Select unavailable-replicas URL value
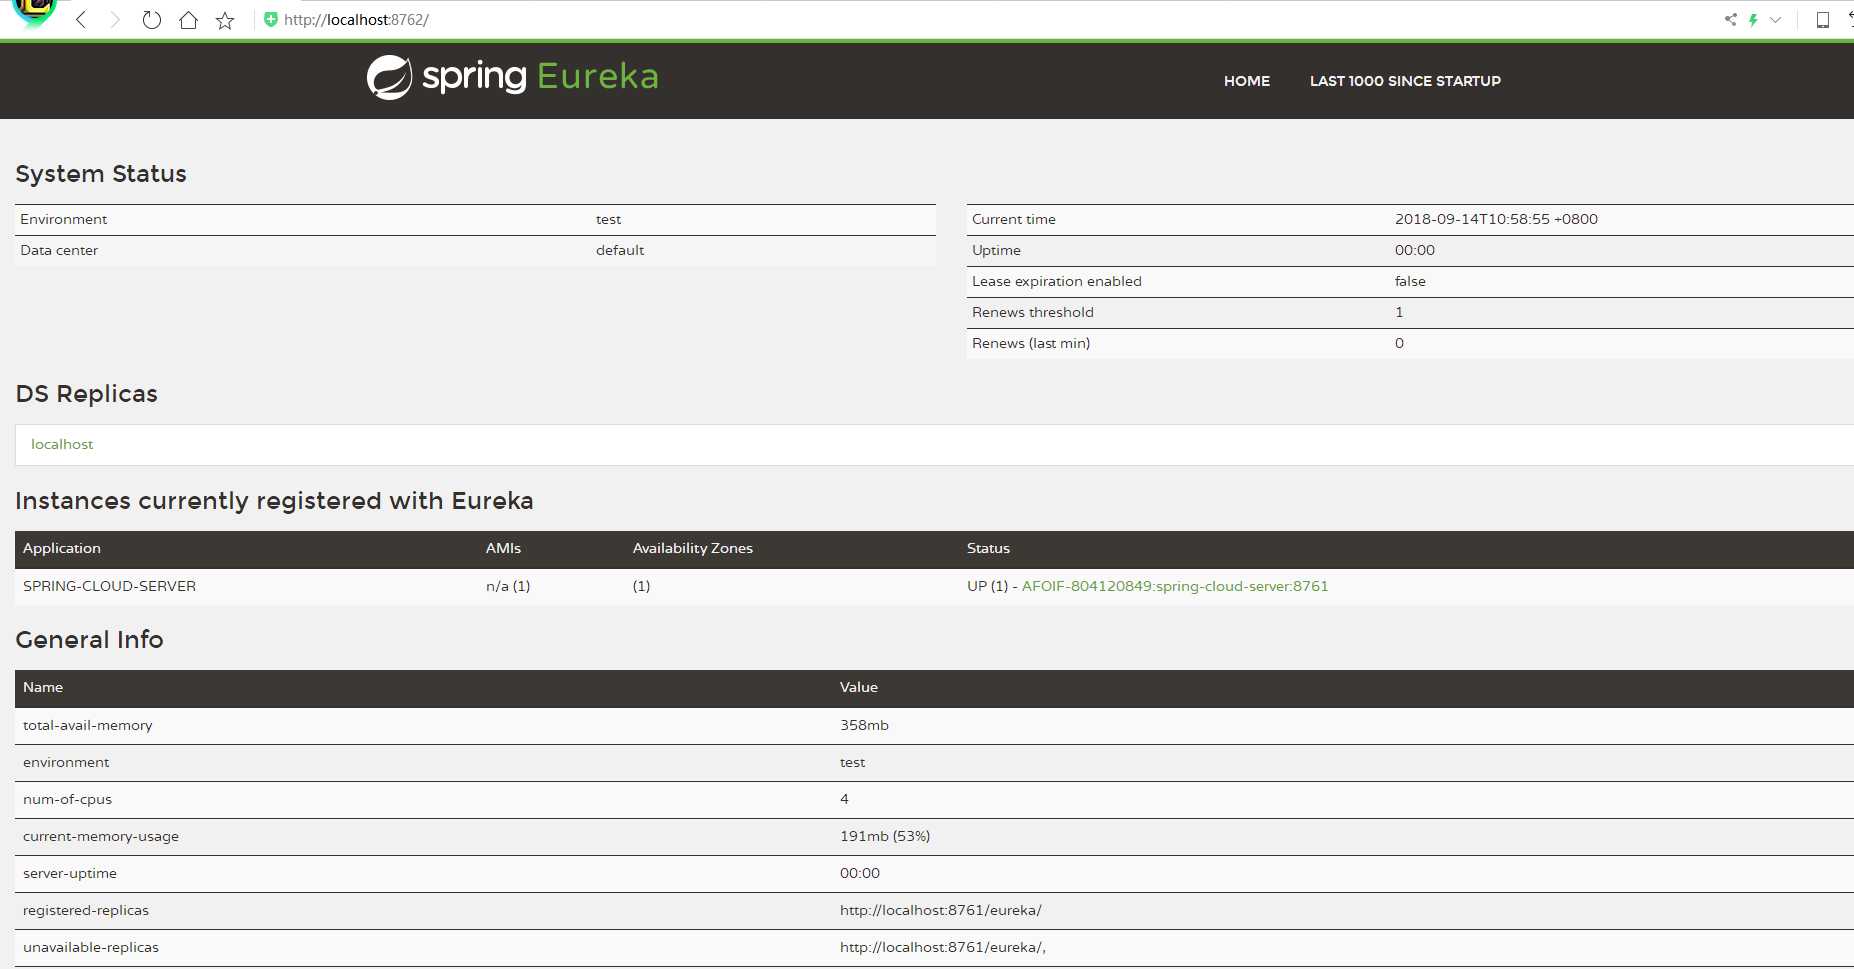Screen dimensions: 1854x969 tap(943, 947)
